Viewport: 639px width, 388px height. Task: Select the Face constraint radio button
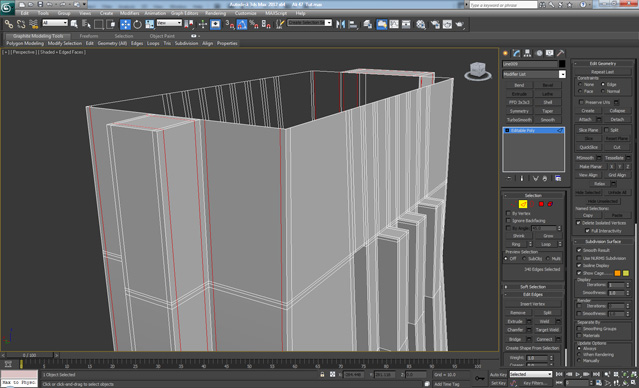(580, 91)
